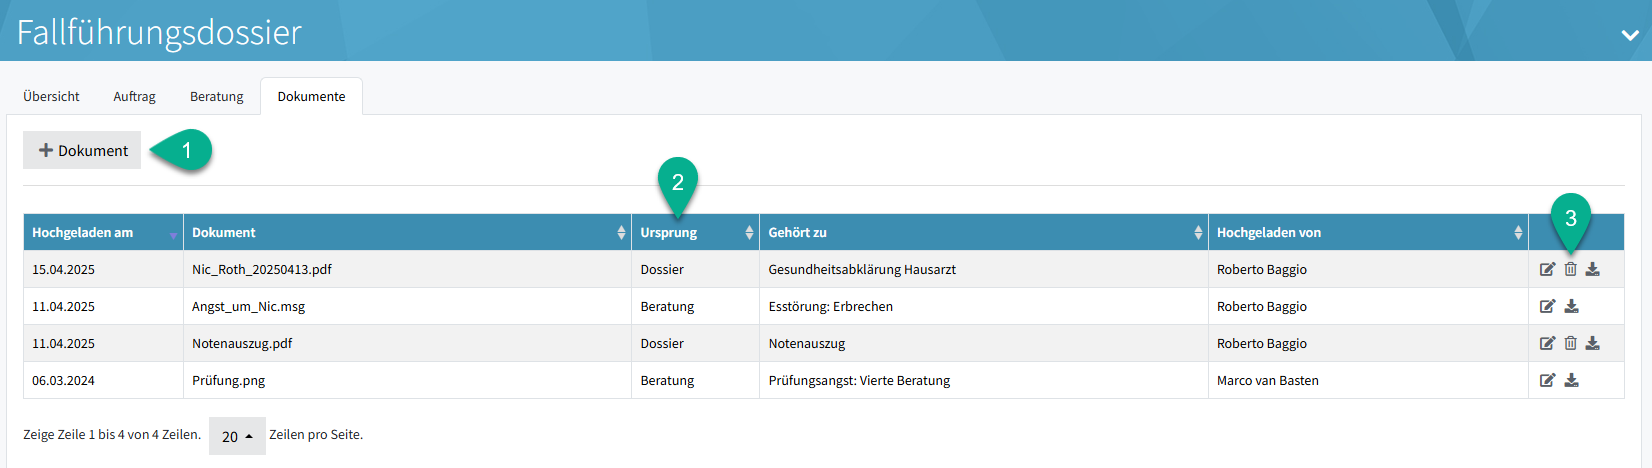This screenshot has height=468, width=1652.
Task: Sort table by Ursprung column
Action: [696, 232]
